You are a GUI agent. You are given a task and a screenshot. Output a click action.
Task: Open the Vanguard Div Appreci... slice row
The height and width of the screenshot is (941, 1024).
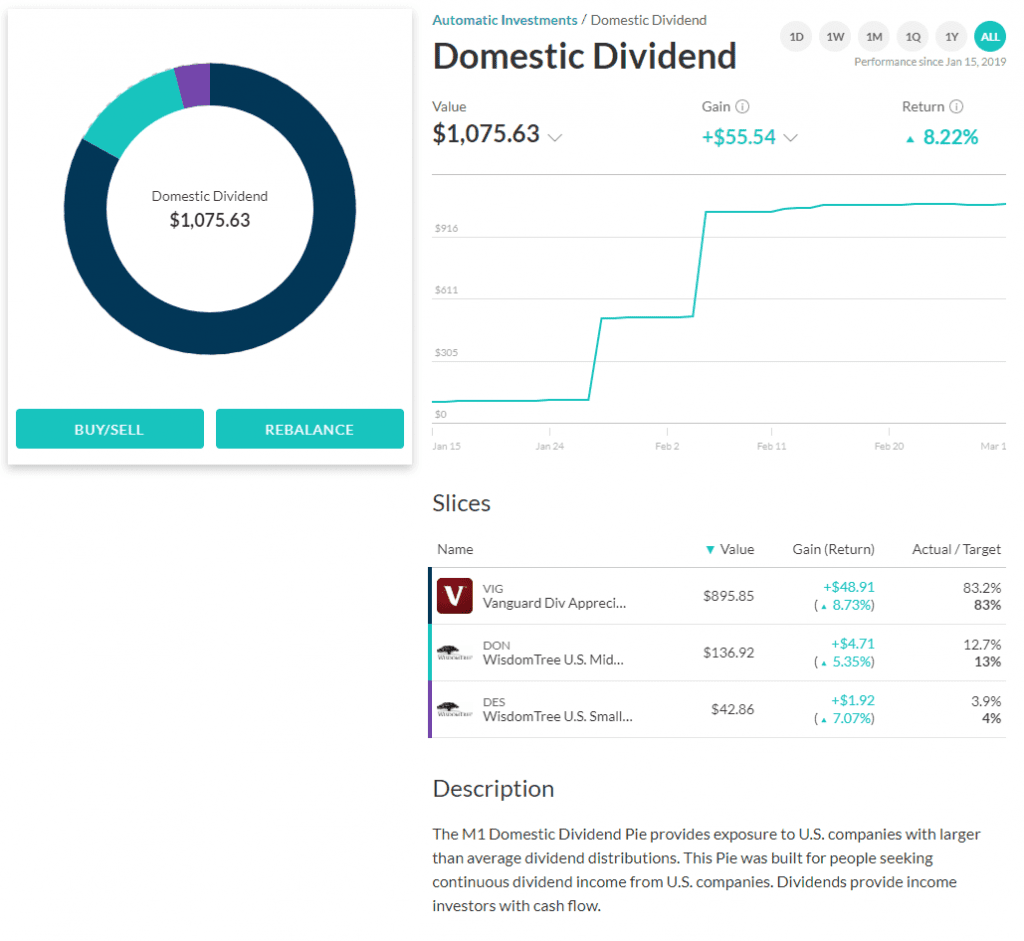[717, 596]
